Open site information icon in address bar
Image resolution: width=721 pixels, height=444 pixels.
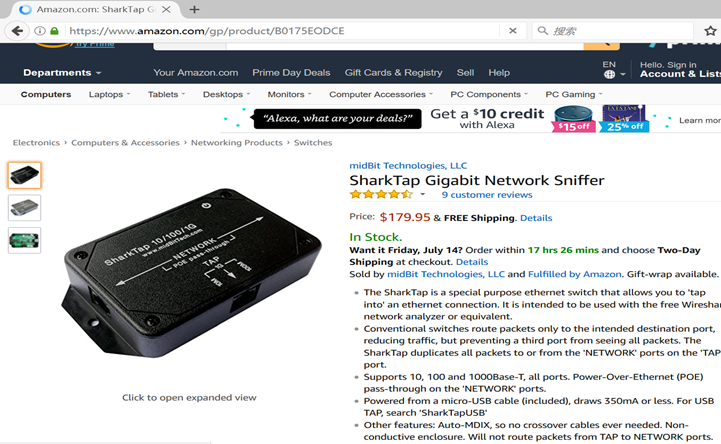pyautogui.click(x=40, y=31)
